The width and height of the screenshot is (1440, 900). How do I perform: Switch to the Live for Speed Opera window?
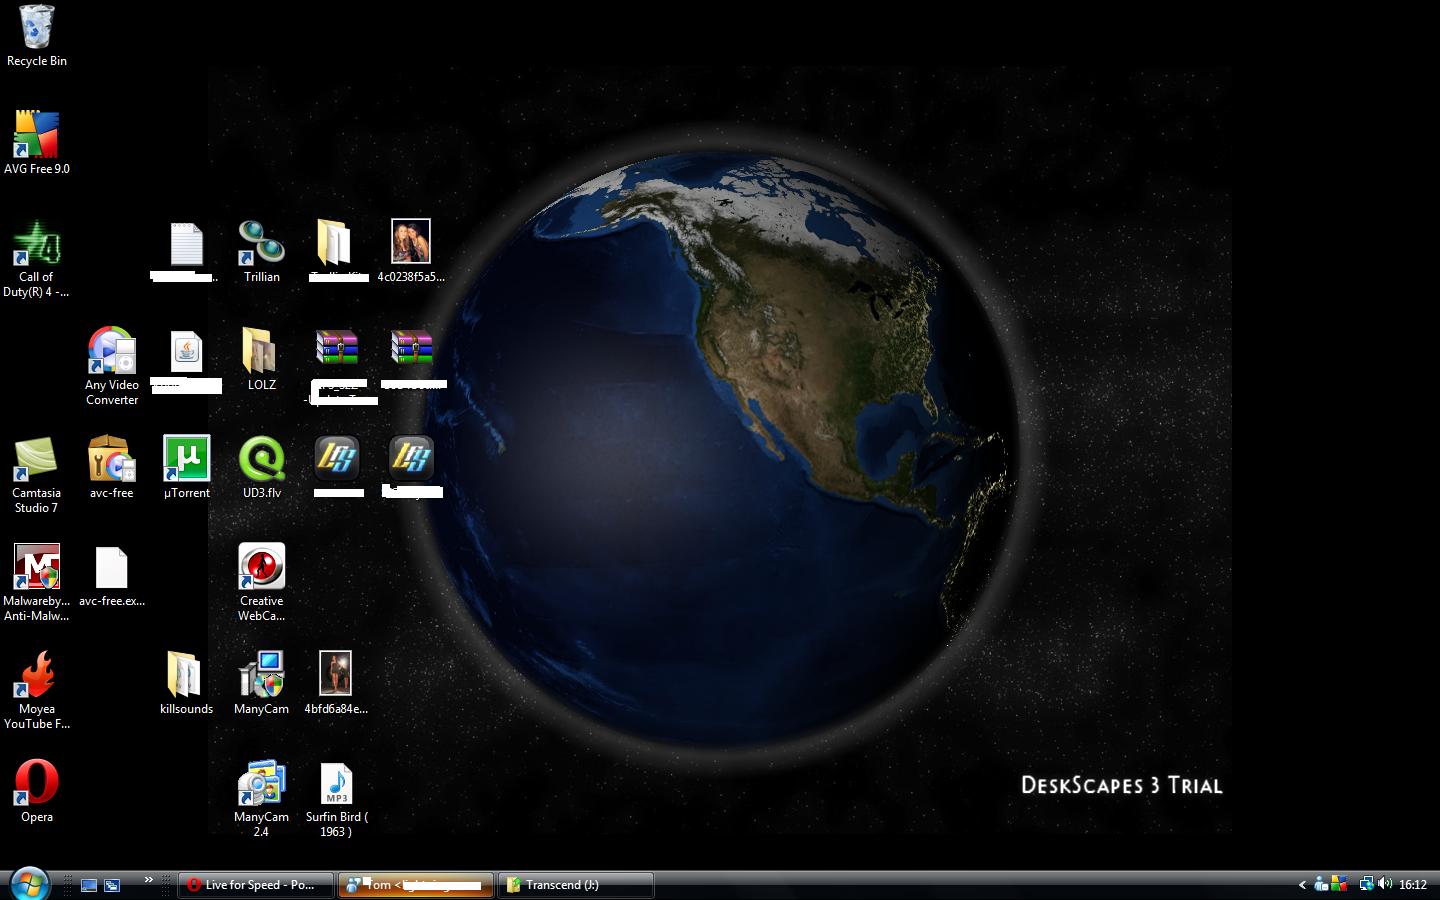256,885
